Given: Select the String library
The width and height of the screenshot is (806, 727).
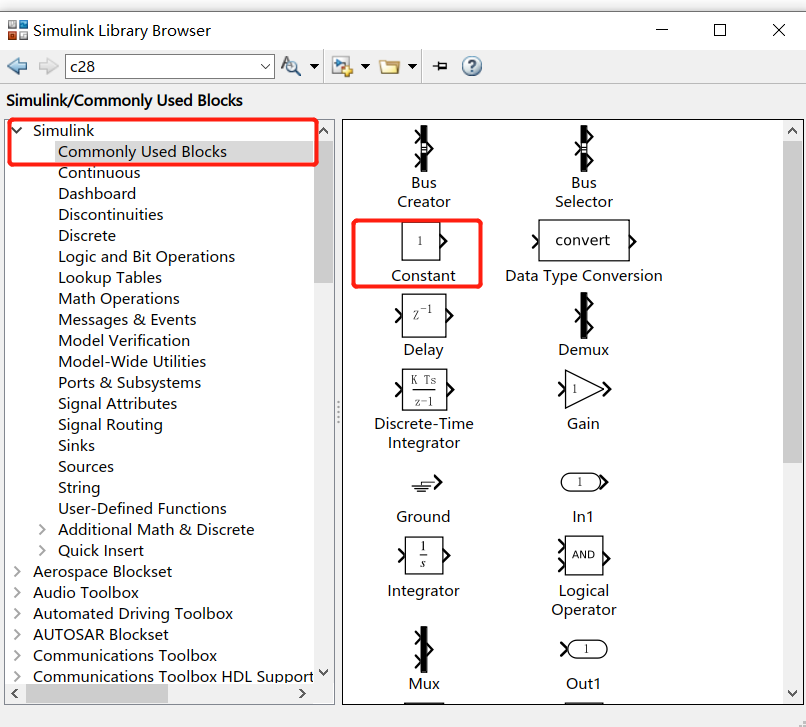Looking at the screenshot, I should click(79, 488).
